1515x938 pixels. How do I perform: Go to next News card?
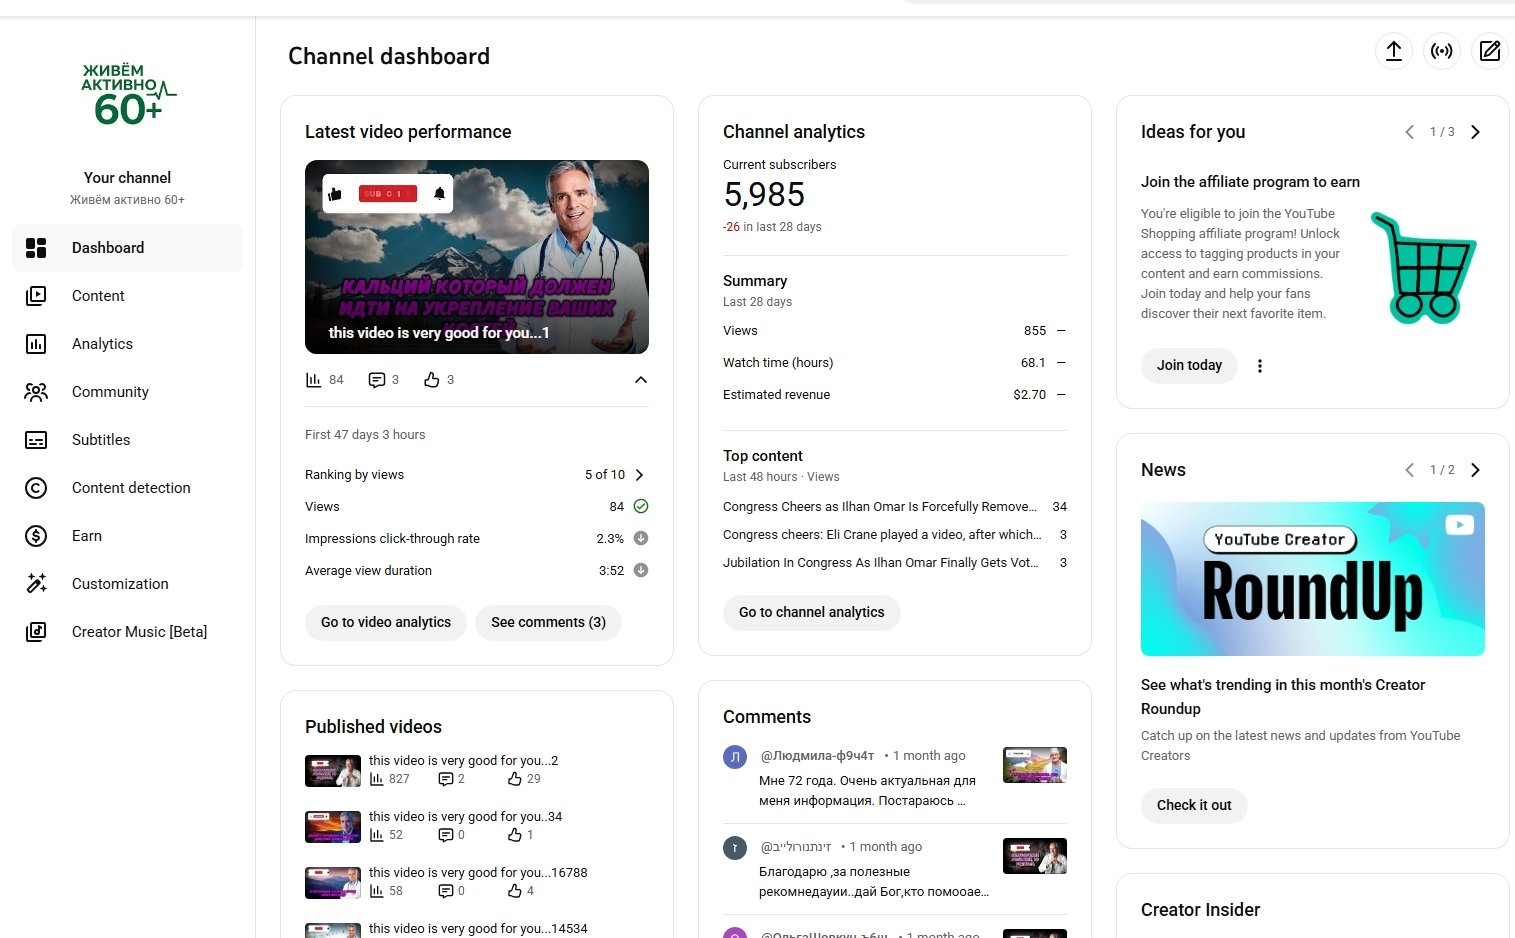click(1475, 470)
